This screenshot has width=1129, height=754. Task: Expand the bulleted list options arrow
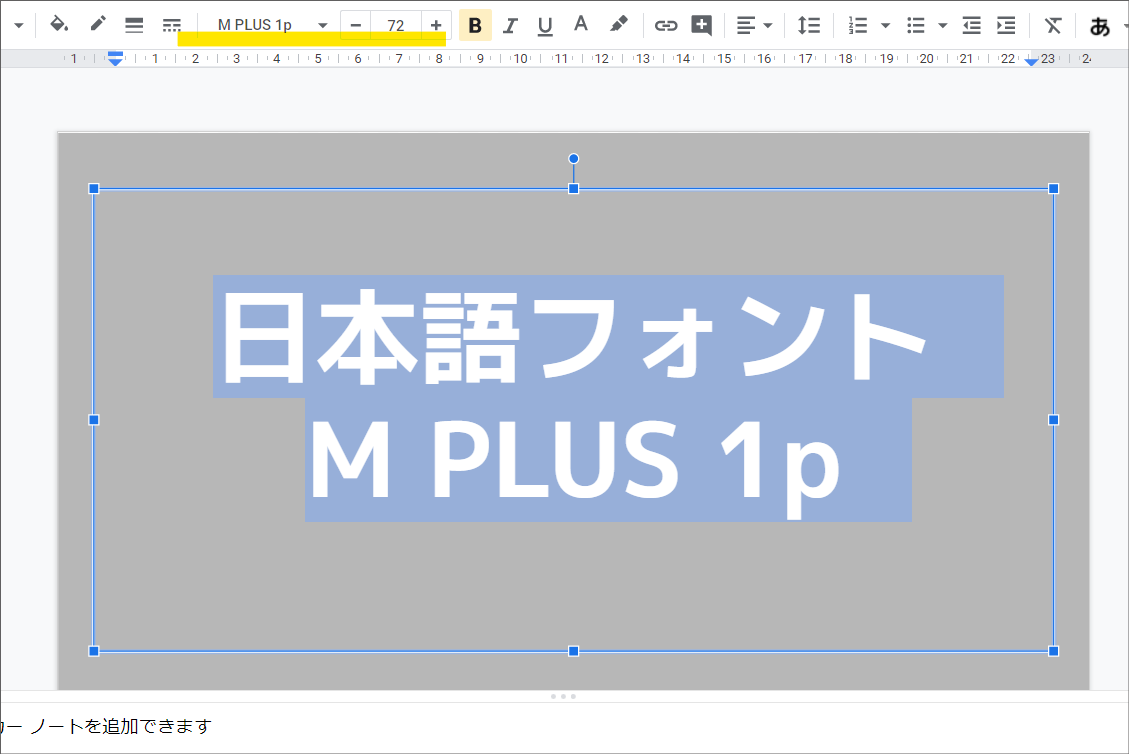(943, 26)
